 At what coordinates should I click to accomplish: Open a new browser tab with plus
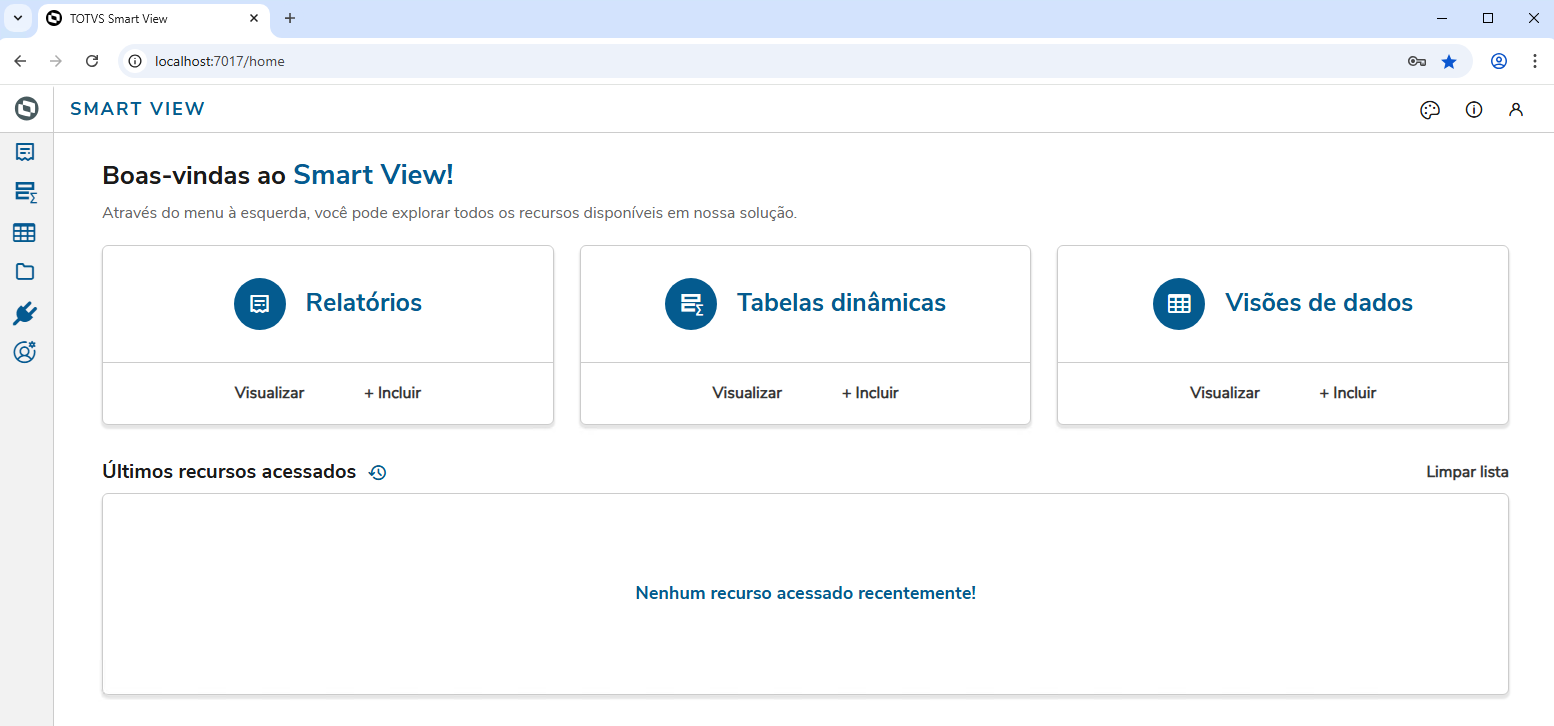point(290,18)
